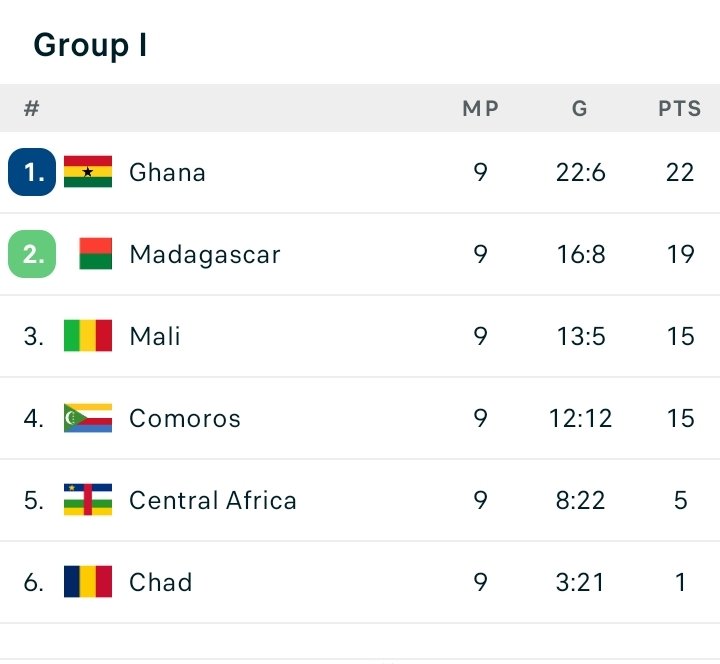This screenshot has height=664, width=720.
Task: Click the PTS column header
Action: point(680,109)
